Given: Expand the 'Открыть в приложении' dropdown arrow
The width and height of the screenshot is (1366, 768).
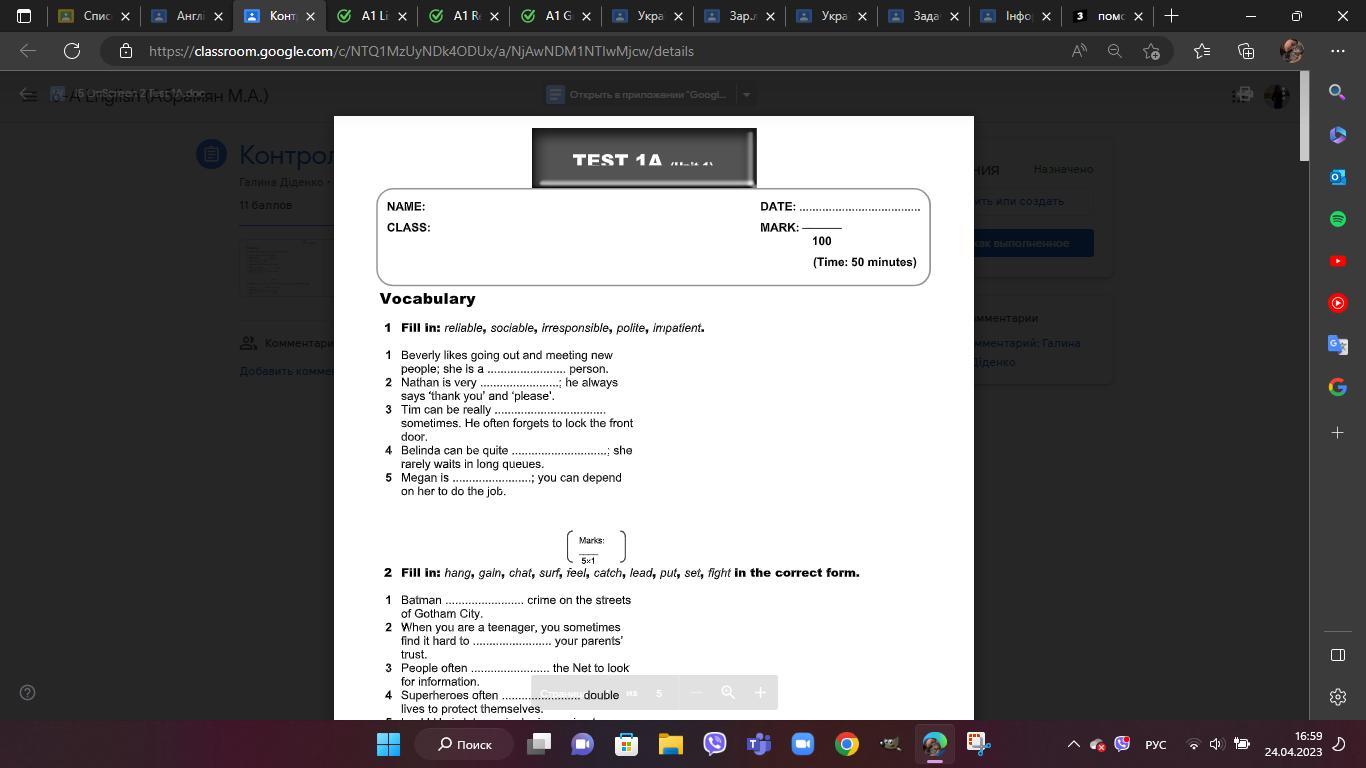Looking at the screenshot, I should (x=746, y=95).
